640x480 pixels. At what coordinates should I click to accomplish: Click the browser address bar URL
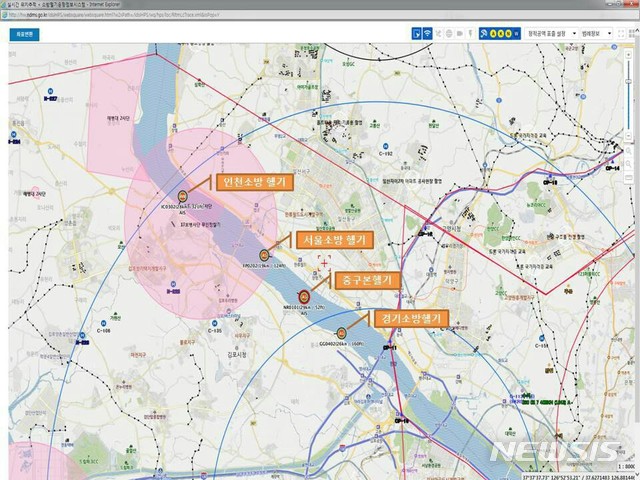point(120,14)
